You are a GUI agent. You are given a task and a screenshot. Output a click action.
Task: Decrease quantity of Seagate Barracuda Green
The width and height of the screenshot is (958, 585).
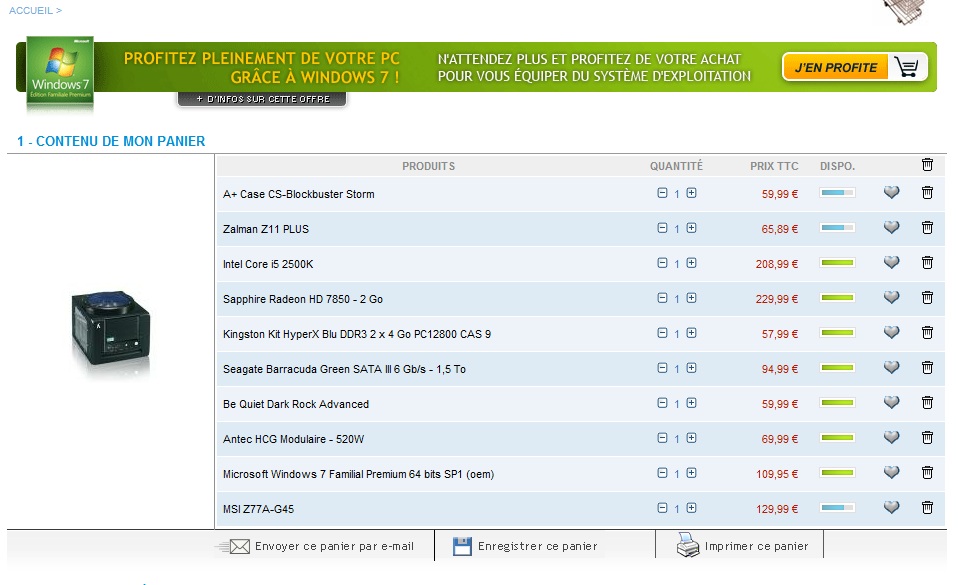662,368
